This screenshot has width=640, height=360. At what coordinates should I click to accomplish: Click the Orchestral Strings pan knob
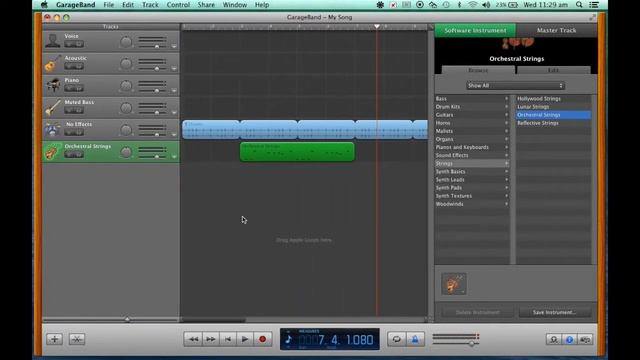coord(126,152)
